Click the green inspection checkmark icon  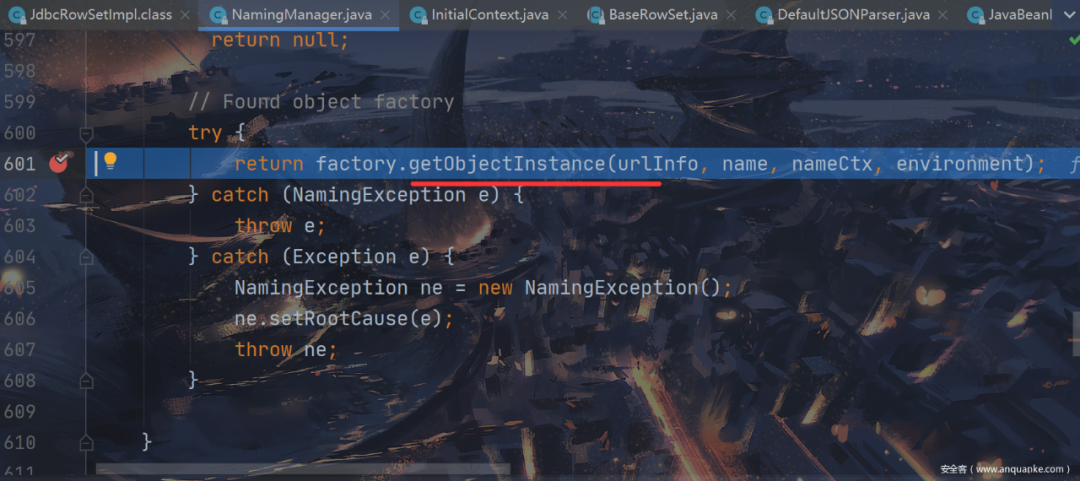1074,40
